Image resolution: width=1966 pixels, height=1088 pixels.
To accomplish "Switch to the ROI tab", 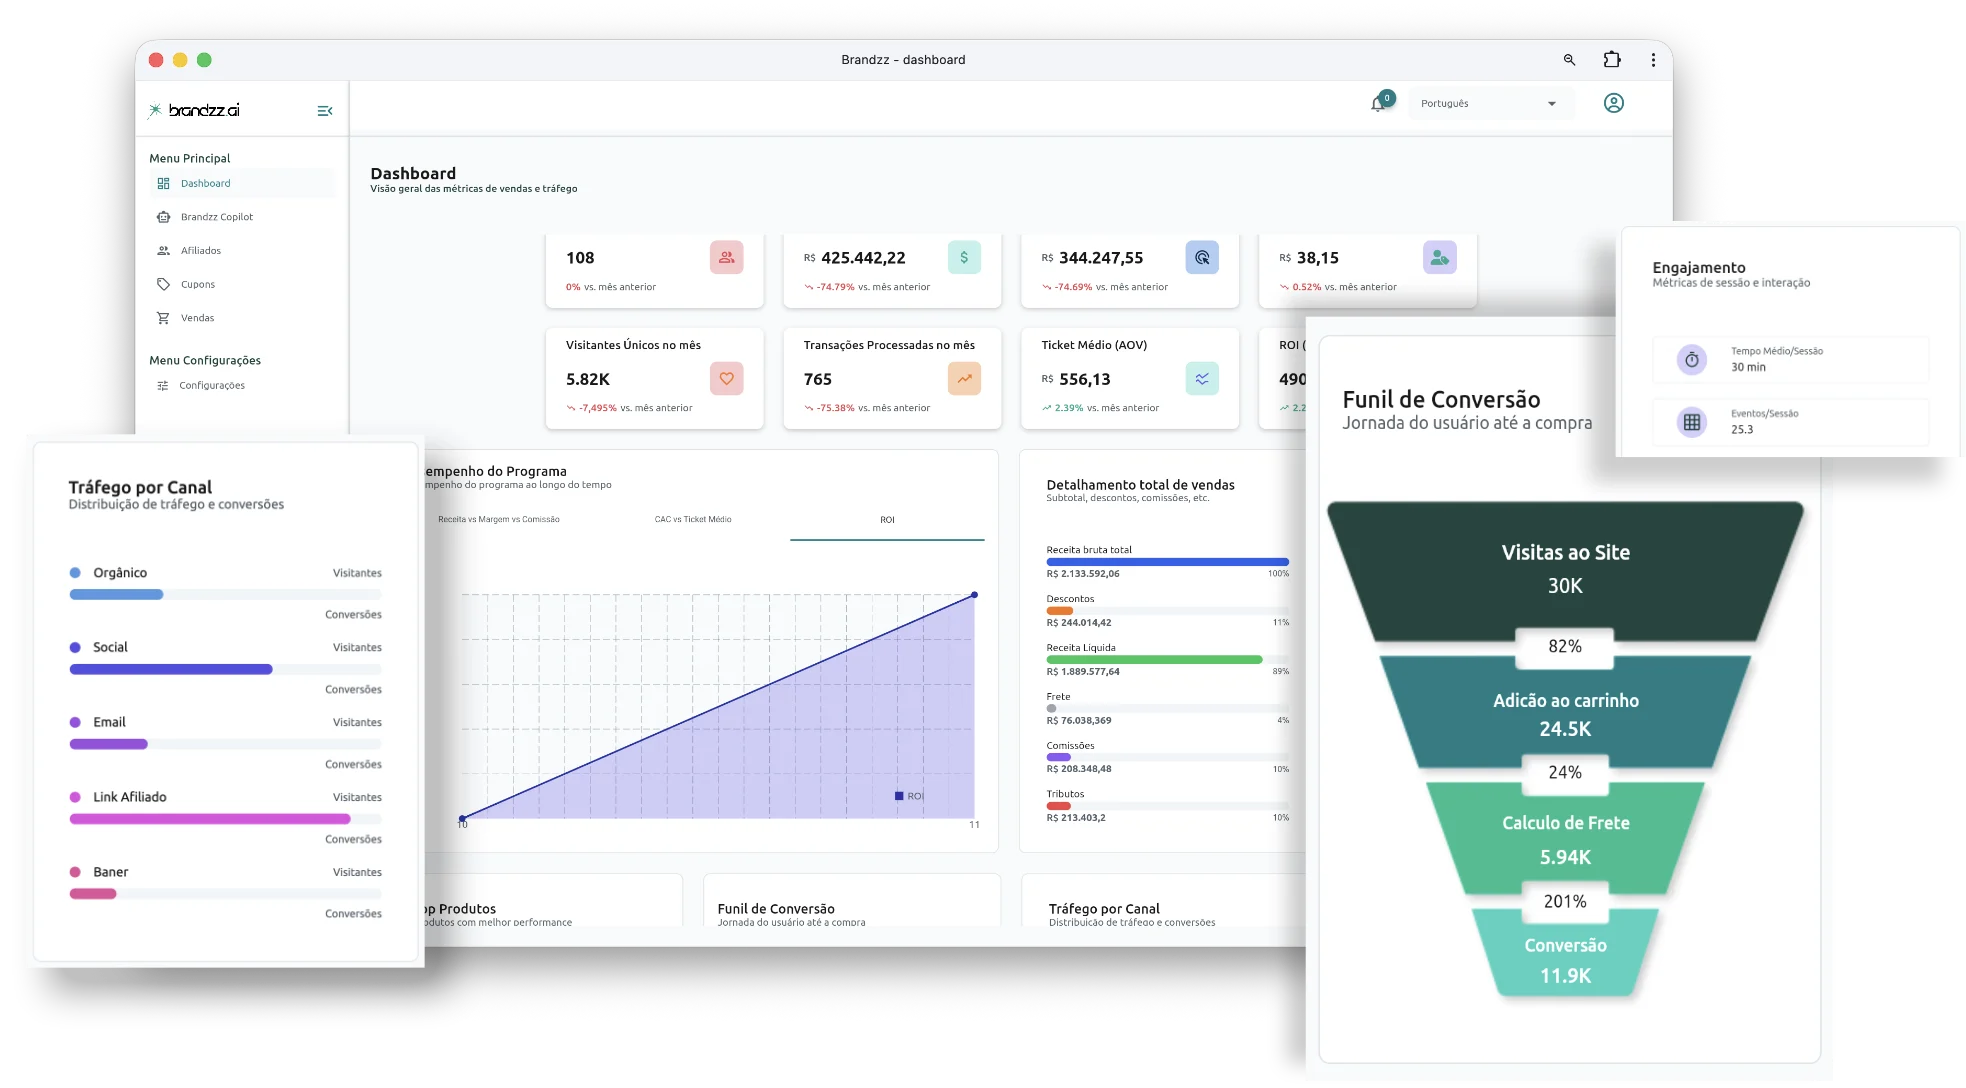I will pyautogui.click(x=886, y=520).
